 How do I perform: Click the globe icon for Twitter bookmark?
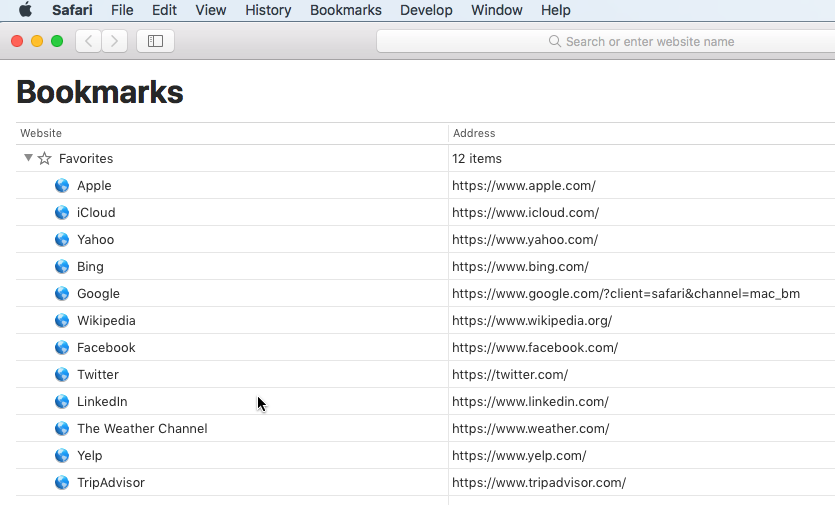click(x=62, y=374)
